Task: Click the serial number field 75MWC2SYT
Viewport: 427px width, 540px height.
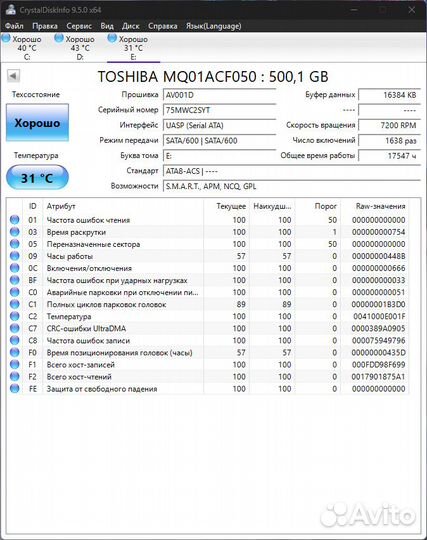Action: pos(219,110)
